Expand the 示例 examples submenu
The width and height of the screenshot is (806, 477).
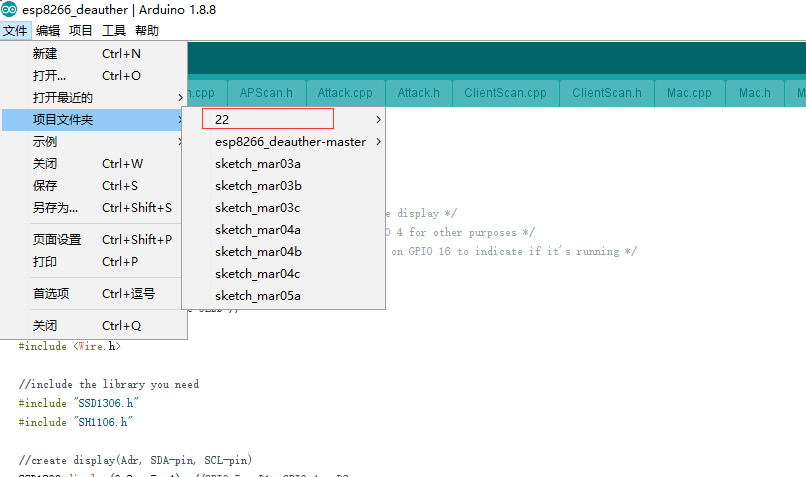coord(45,142)
